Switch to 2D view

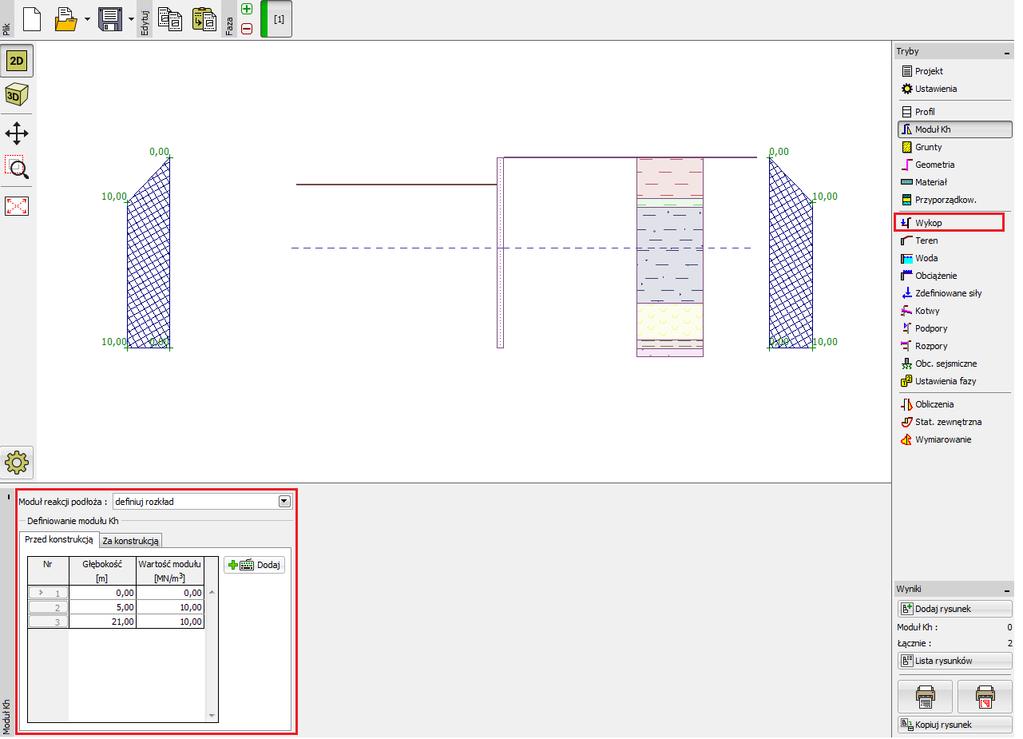click(x=17, y=61)
